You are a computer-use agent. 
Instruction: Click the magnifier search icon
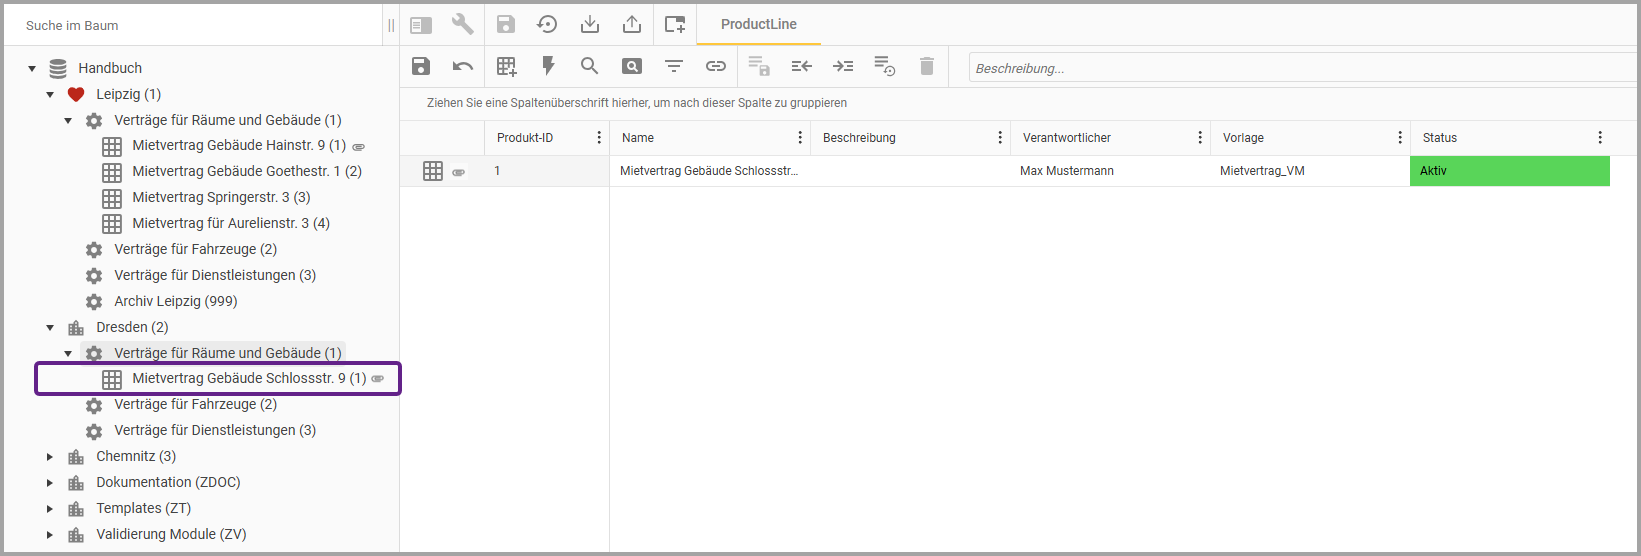tap(590, 66)
